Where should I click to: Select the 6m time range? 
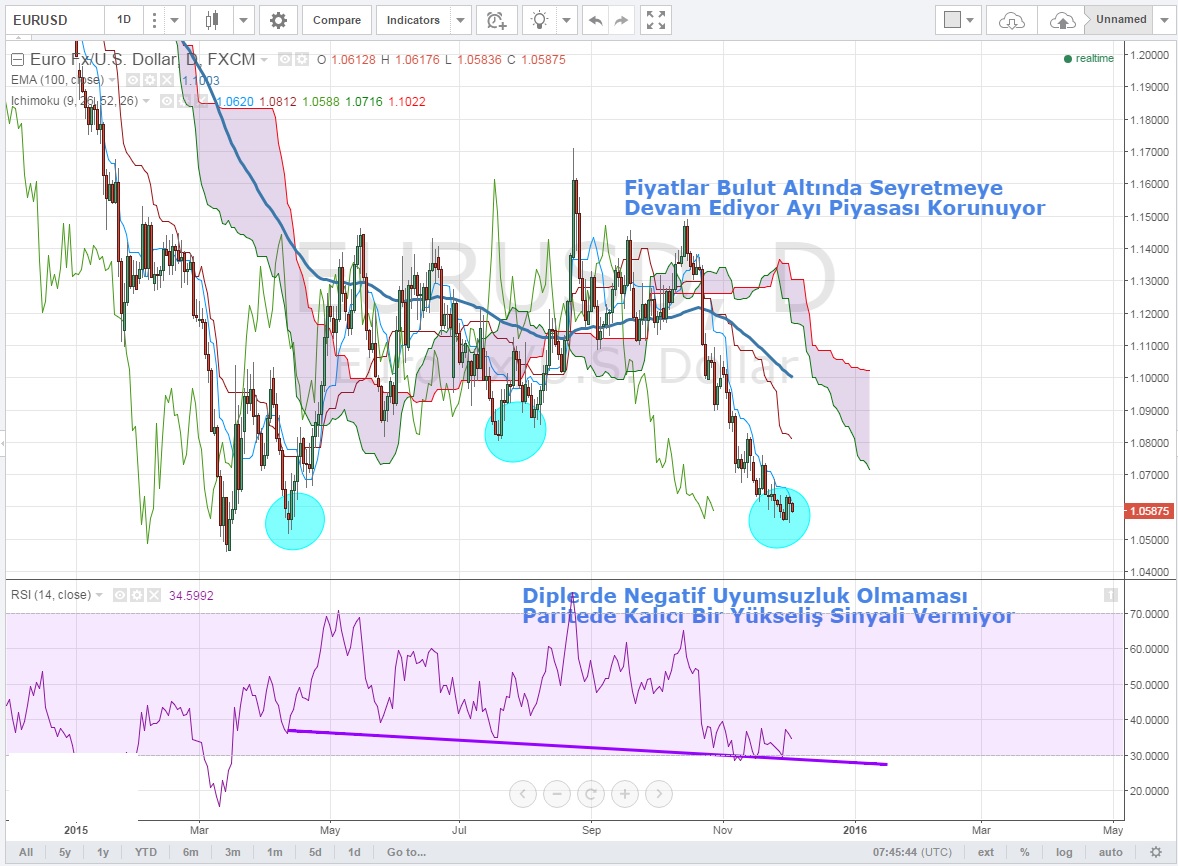point(190,852)
